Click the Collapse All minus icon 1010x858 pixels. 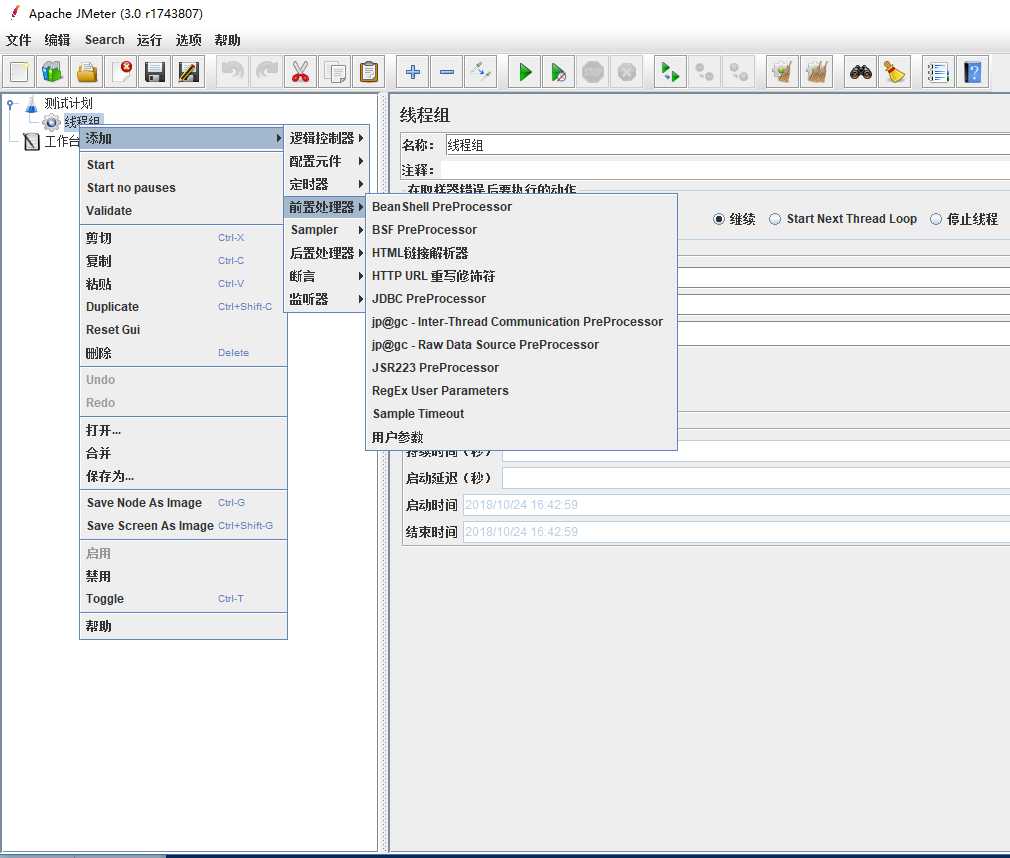[x=447, y=72]
